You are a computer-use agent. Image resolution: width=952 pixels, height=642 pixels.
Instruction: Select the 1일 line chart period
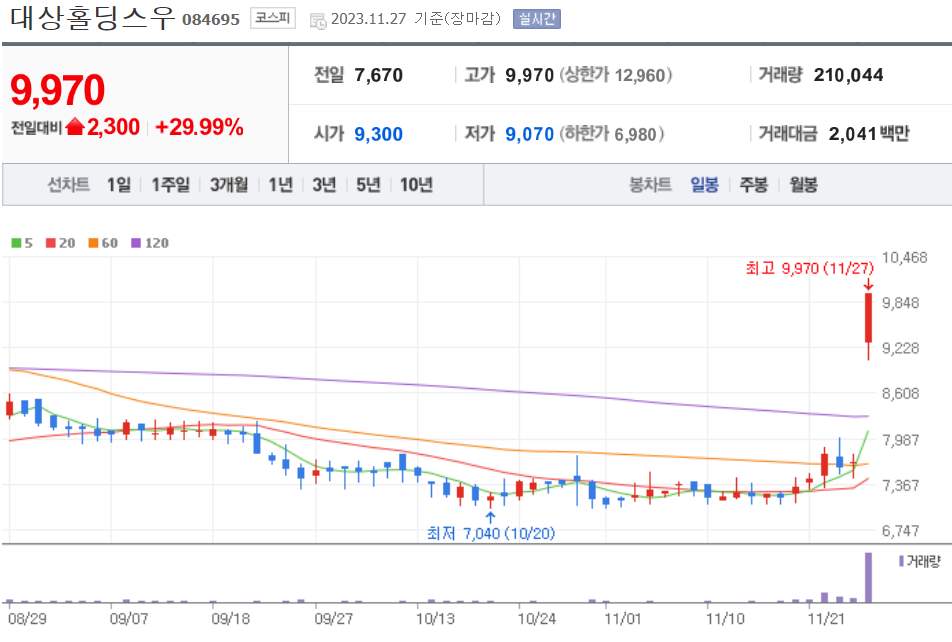119,185
